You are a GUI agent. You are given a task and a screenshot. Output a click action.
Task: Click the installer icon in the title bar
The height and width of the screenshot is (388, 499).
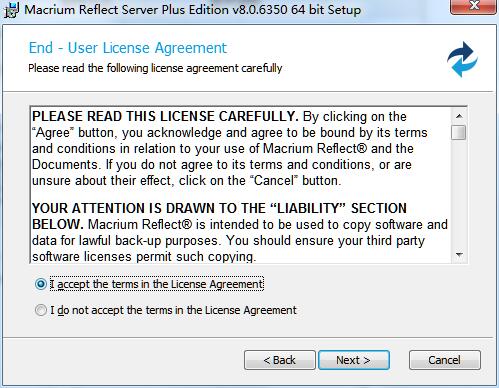[x=11, y=10]
